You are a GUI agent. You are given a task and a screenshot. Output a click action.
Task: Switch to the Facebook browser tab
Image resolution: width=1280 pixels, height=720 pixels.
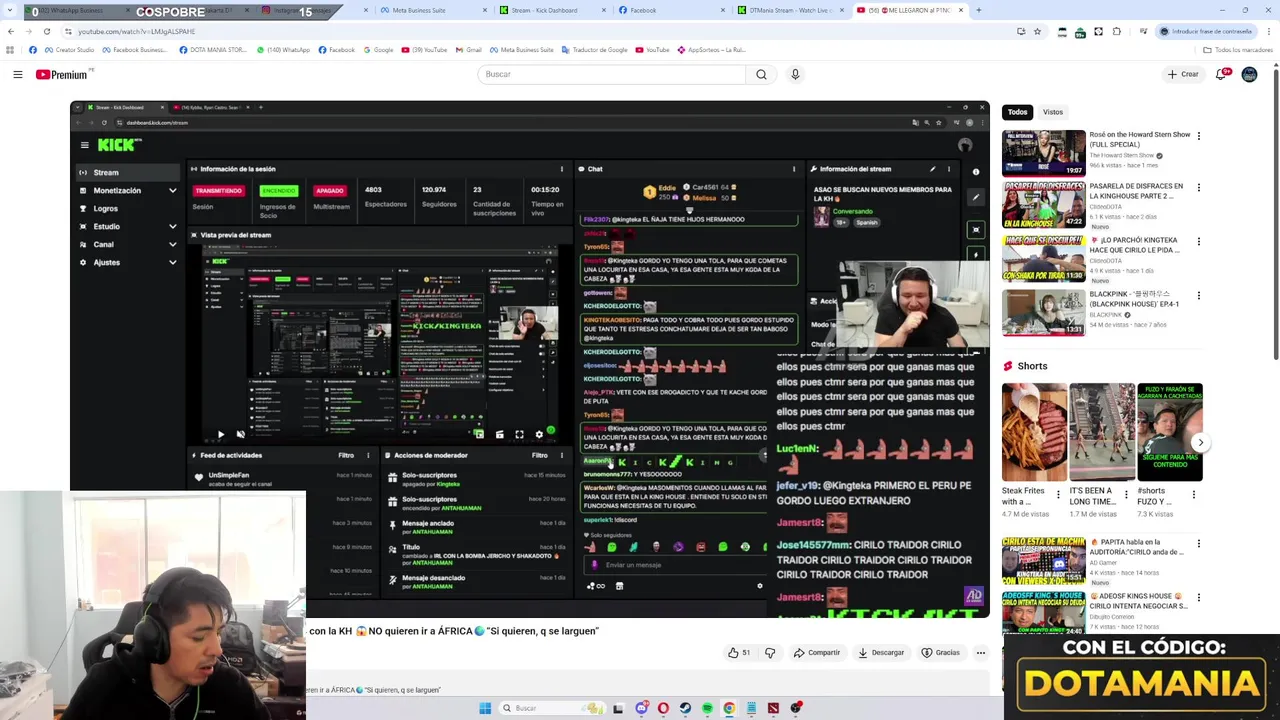coord(670,10)
